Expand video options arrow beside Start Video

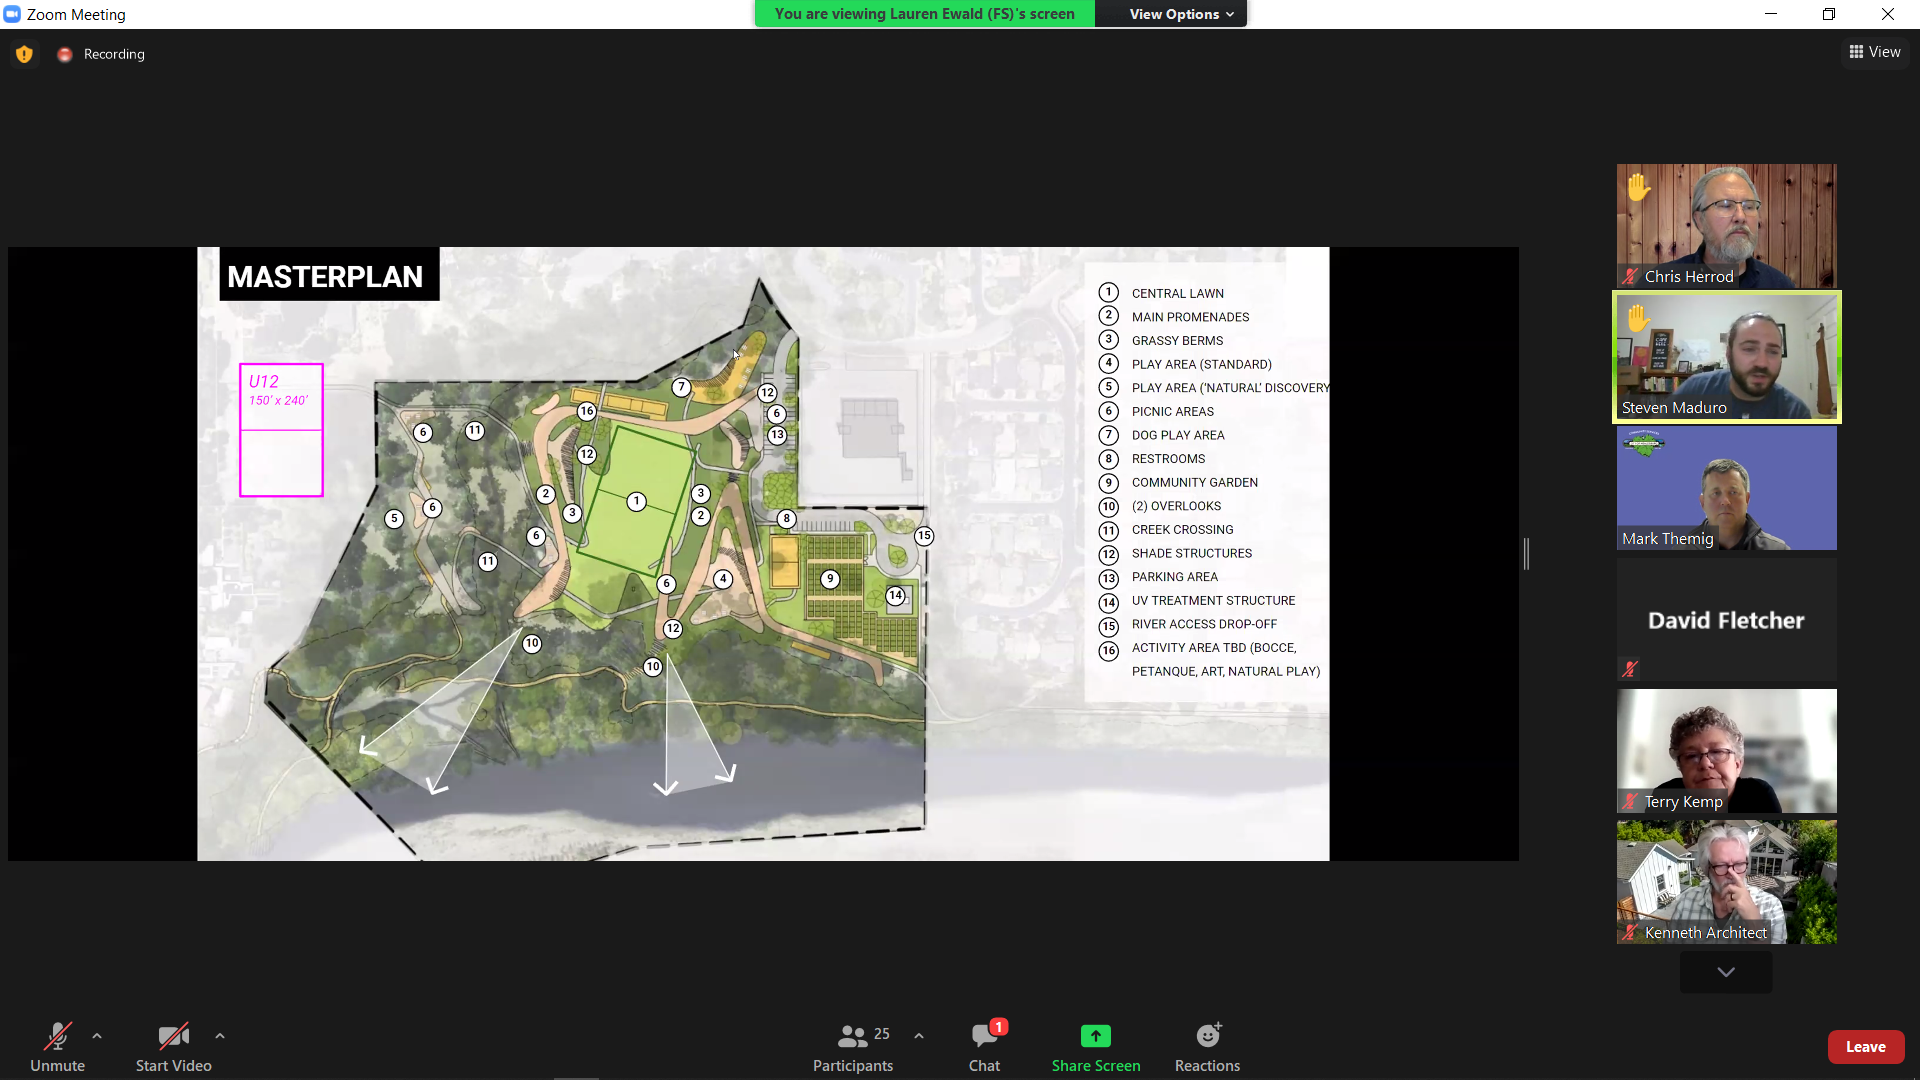tap(220, 1036)
